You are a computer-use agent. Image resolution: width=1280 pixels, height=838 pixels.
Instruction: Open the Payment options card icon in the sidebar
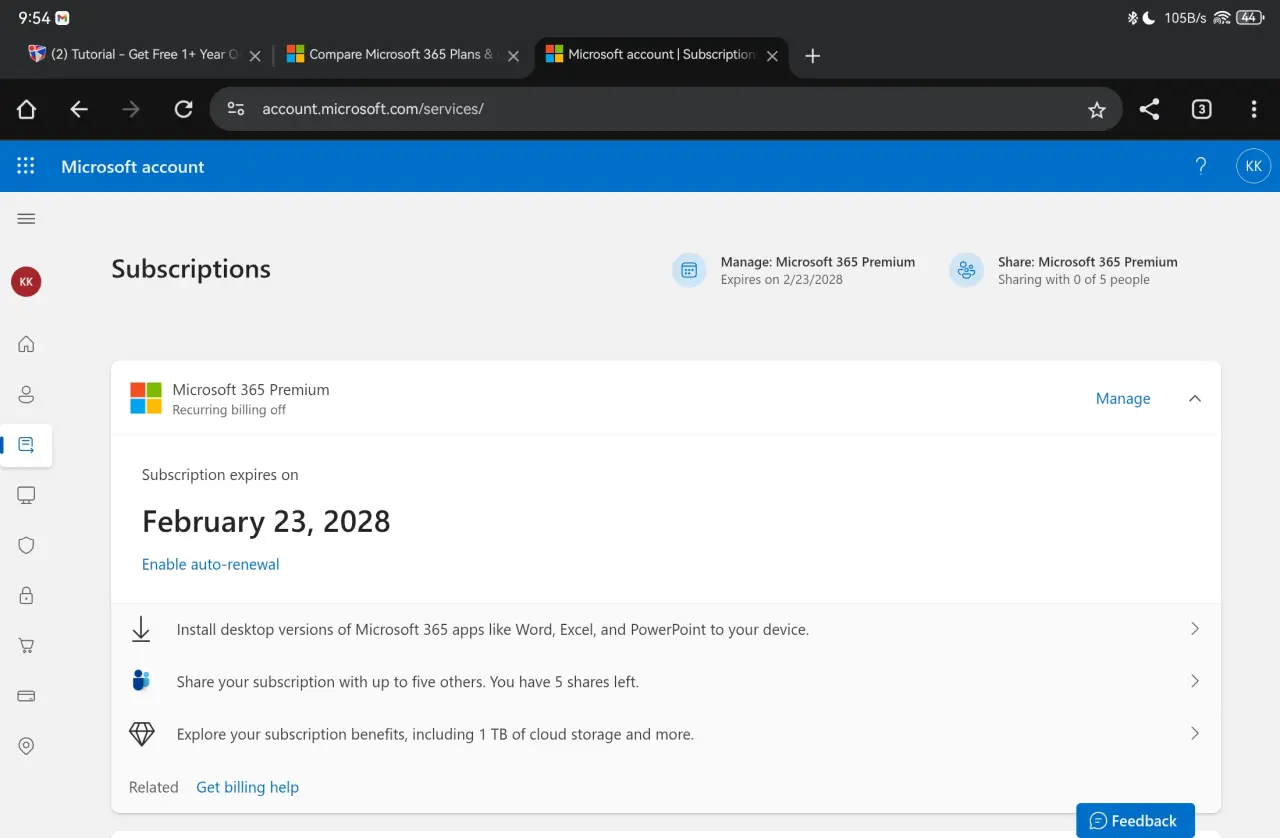pyautogui.click(x=26, y=696)
